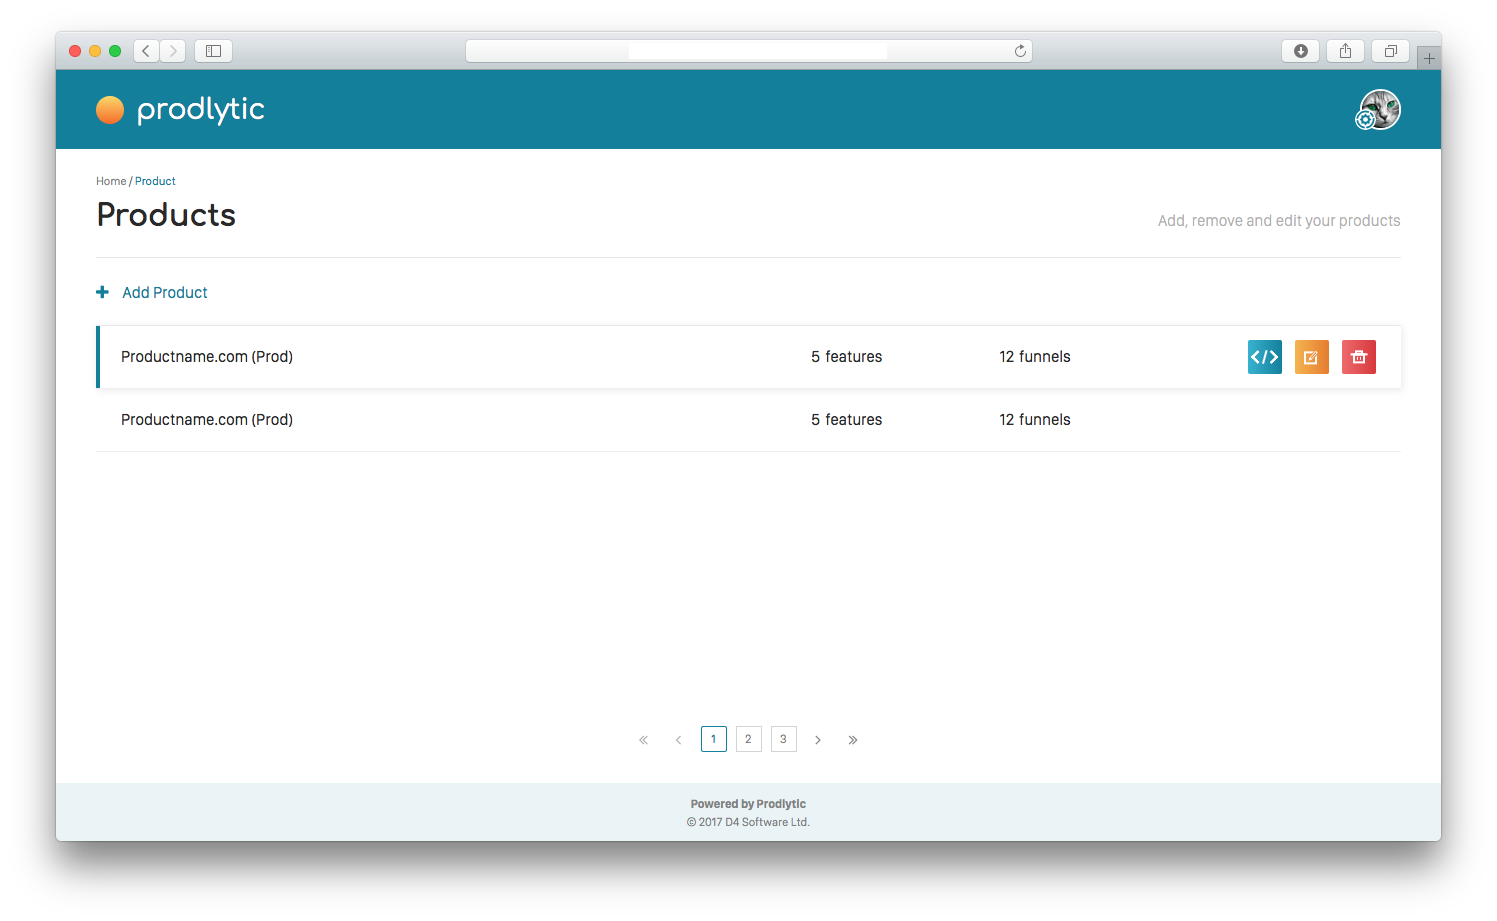
Task: Click the second Productname.com (Prod) row name
Action: 207,420
